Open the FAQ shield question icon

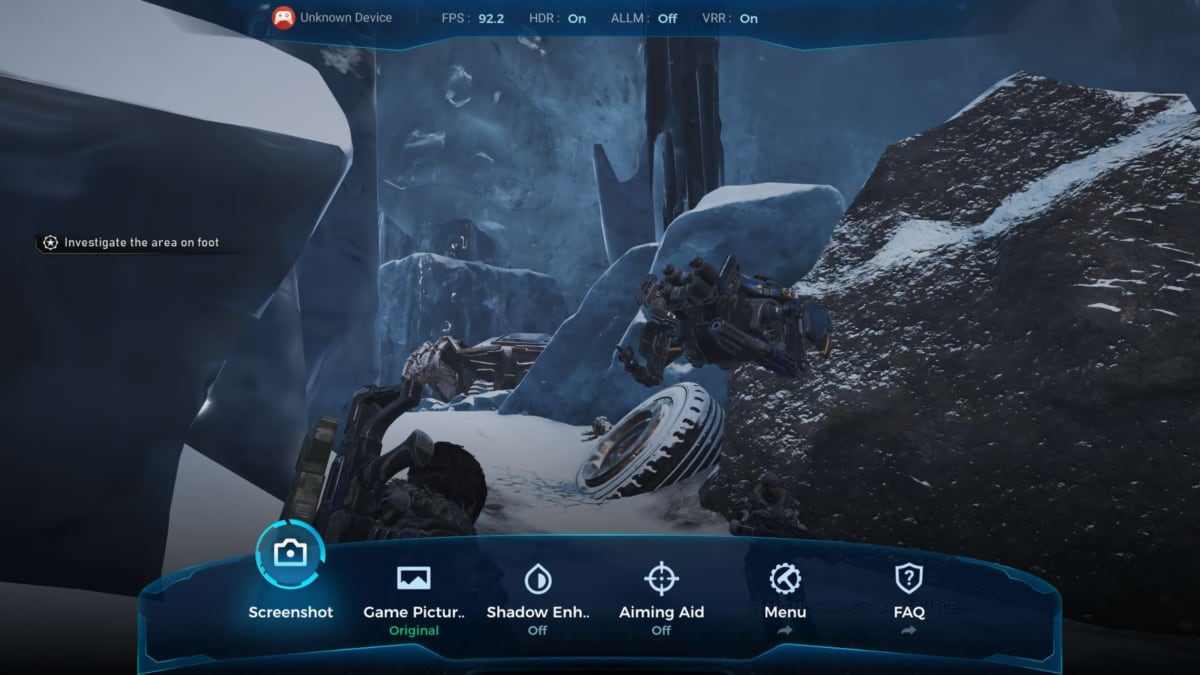(908, 578)
